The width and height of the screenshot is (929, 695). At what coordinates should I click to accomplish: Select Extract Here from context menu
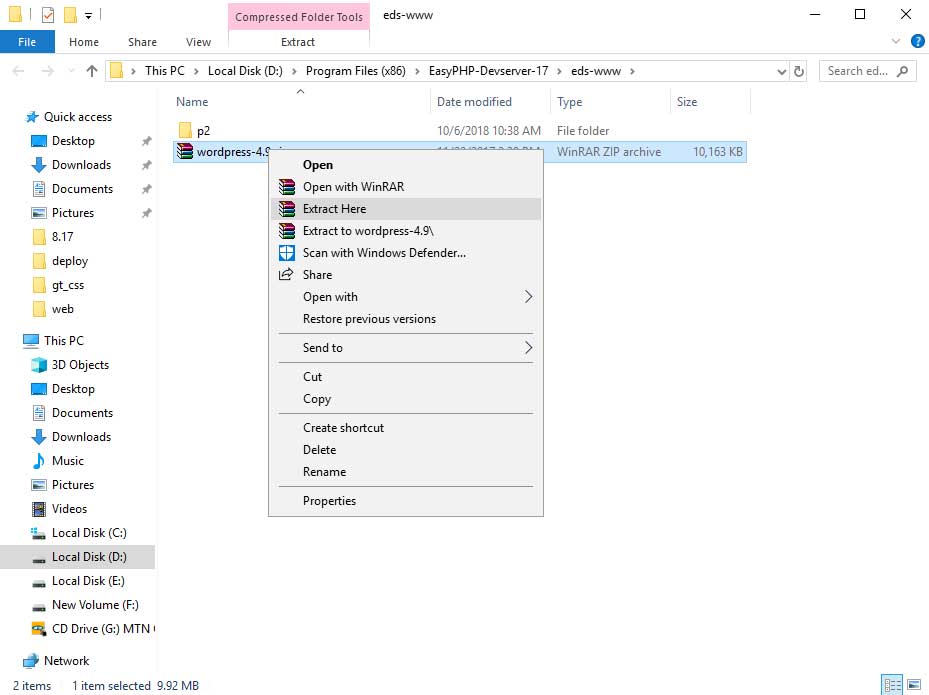pyautogui.click(x=406, y=209)
